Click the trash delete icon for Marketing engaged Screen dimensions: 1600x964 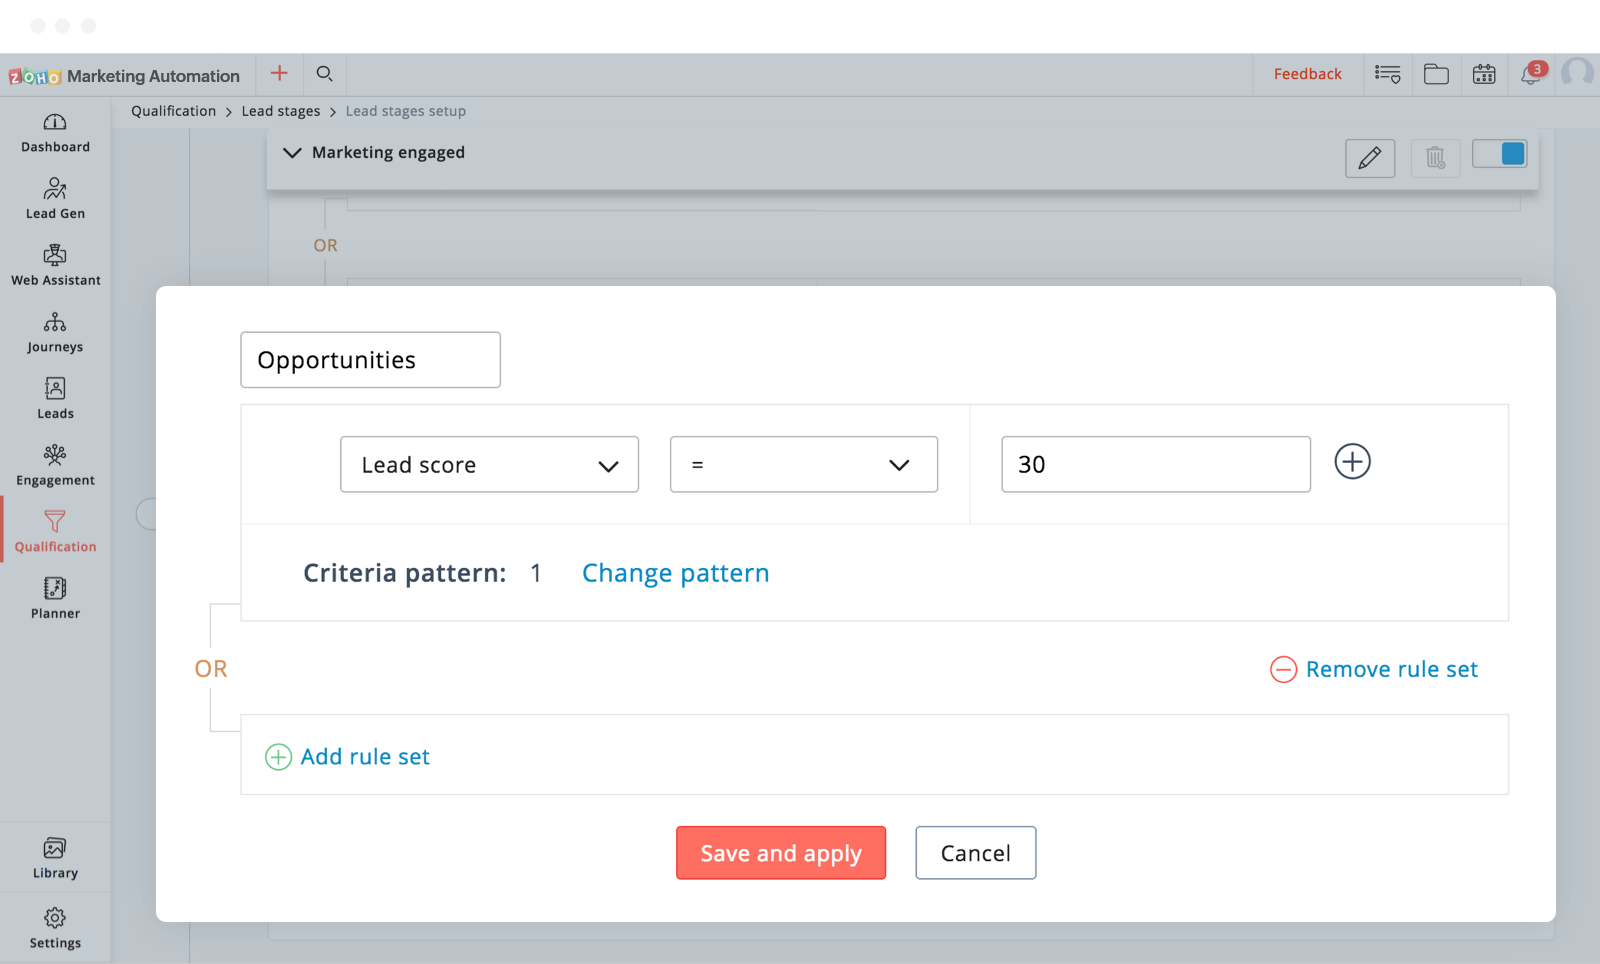(x=1435, y=158)
